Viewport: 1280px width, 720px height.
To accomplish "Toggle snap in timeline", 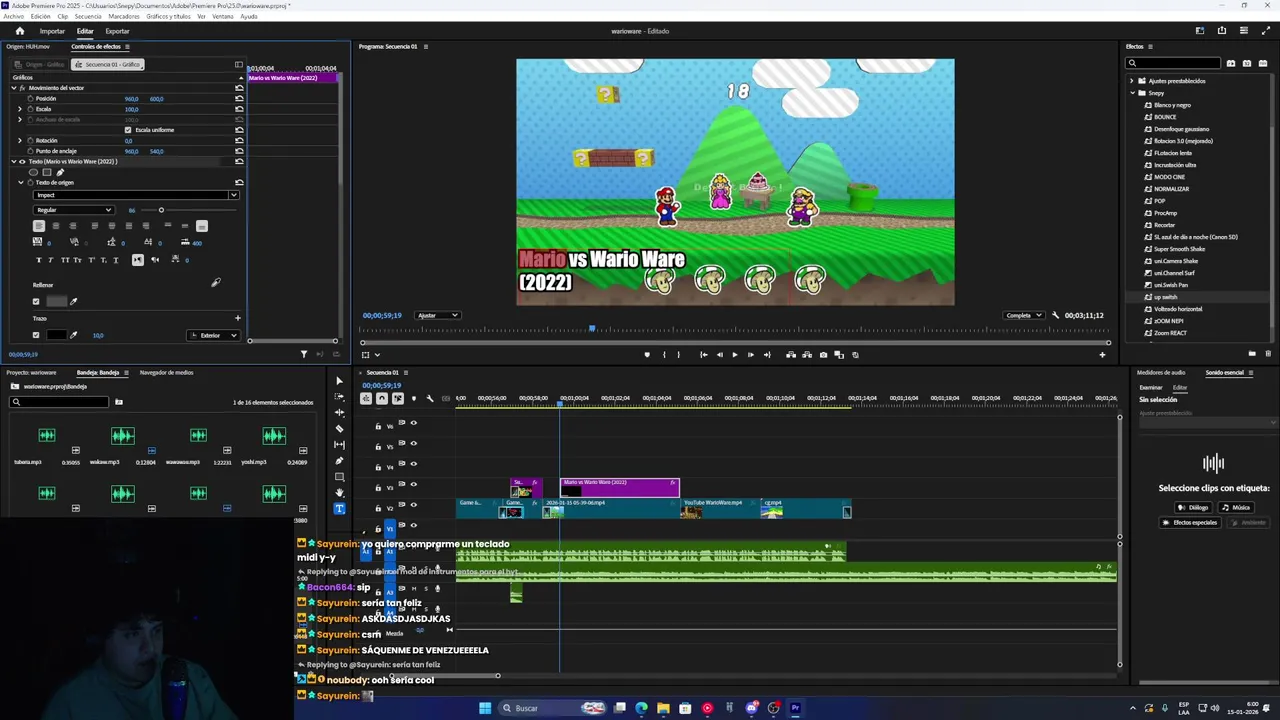I will 382,398.
